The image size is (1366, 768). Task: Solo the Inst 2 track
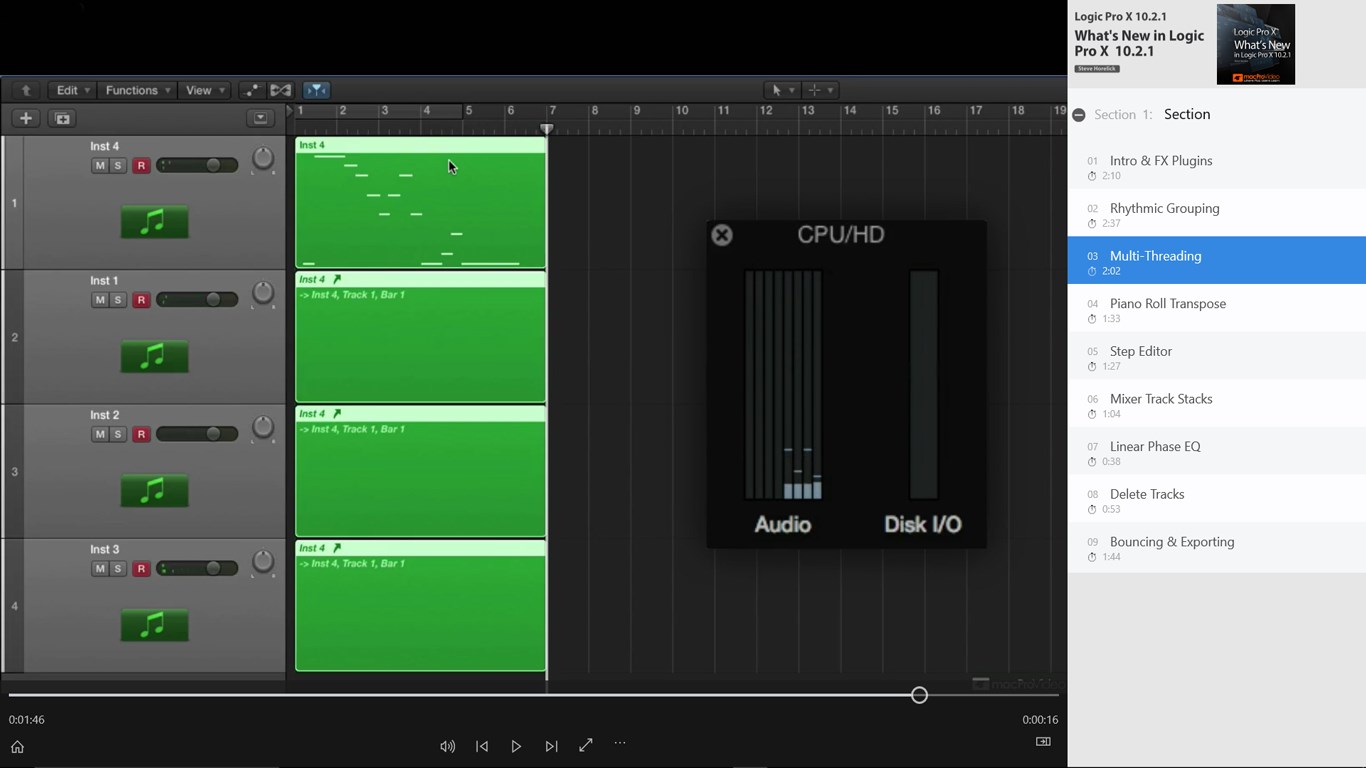click(x=118, y=434)
